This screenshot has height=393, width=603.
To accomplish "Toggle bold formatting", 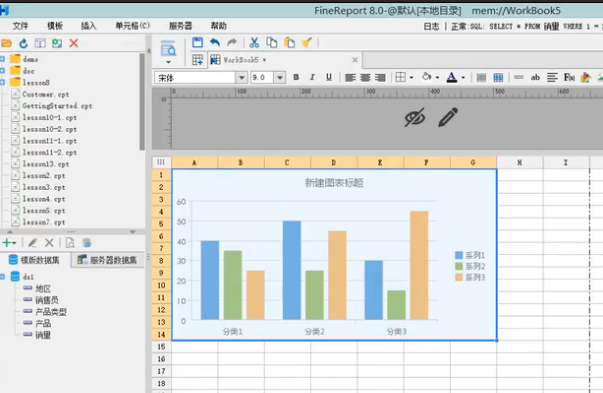I will (296, 77).
